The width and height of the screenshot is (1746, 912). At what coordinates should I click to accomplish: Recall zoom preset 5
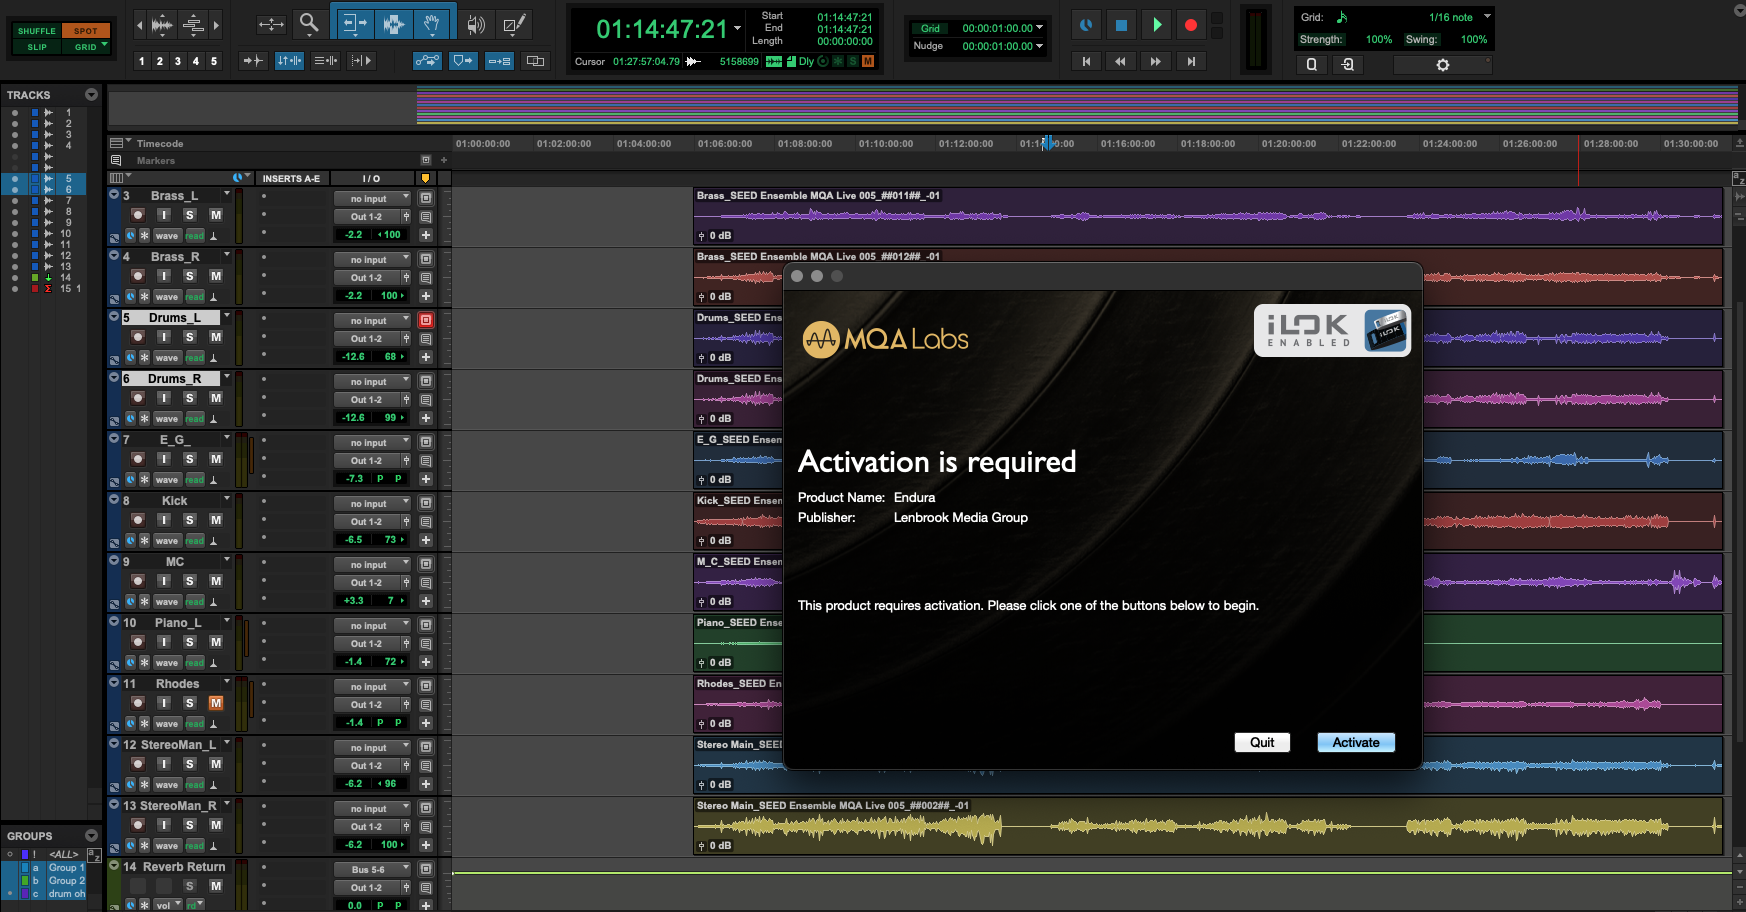[x=214, y=61]
